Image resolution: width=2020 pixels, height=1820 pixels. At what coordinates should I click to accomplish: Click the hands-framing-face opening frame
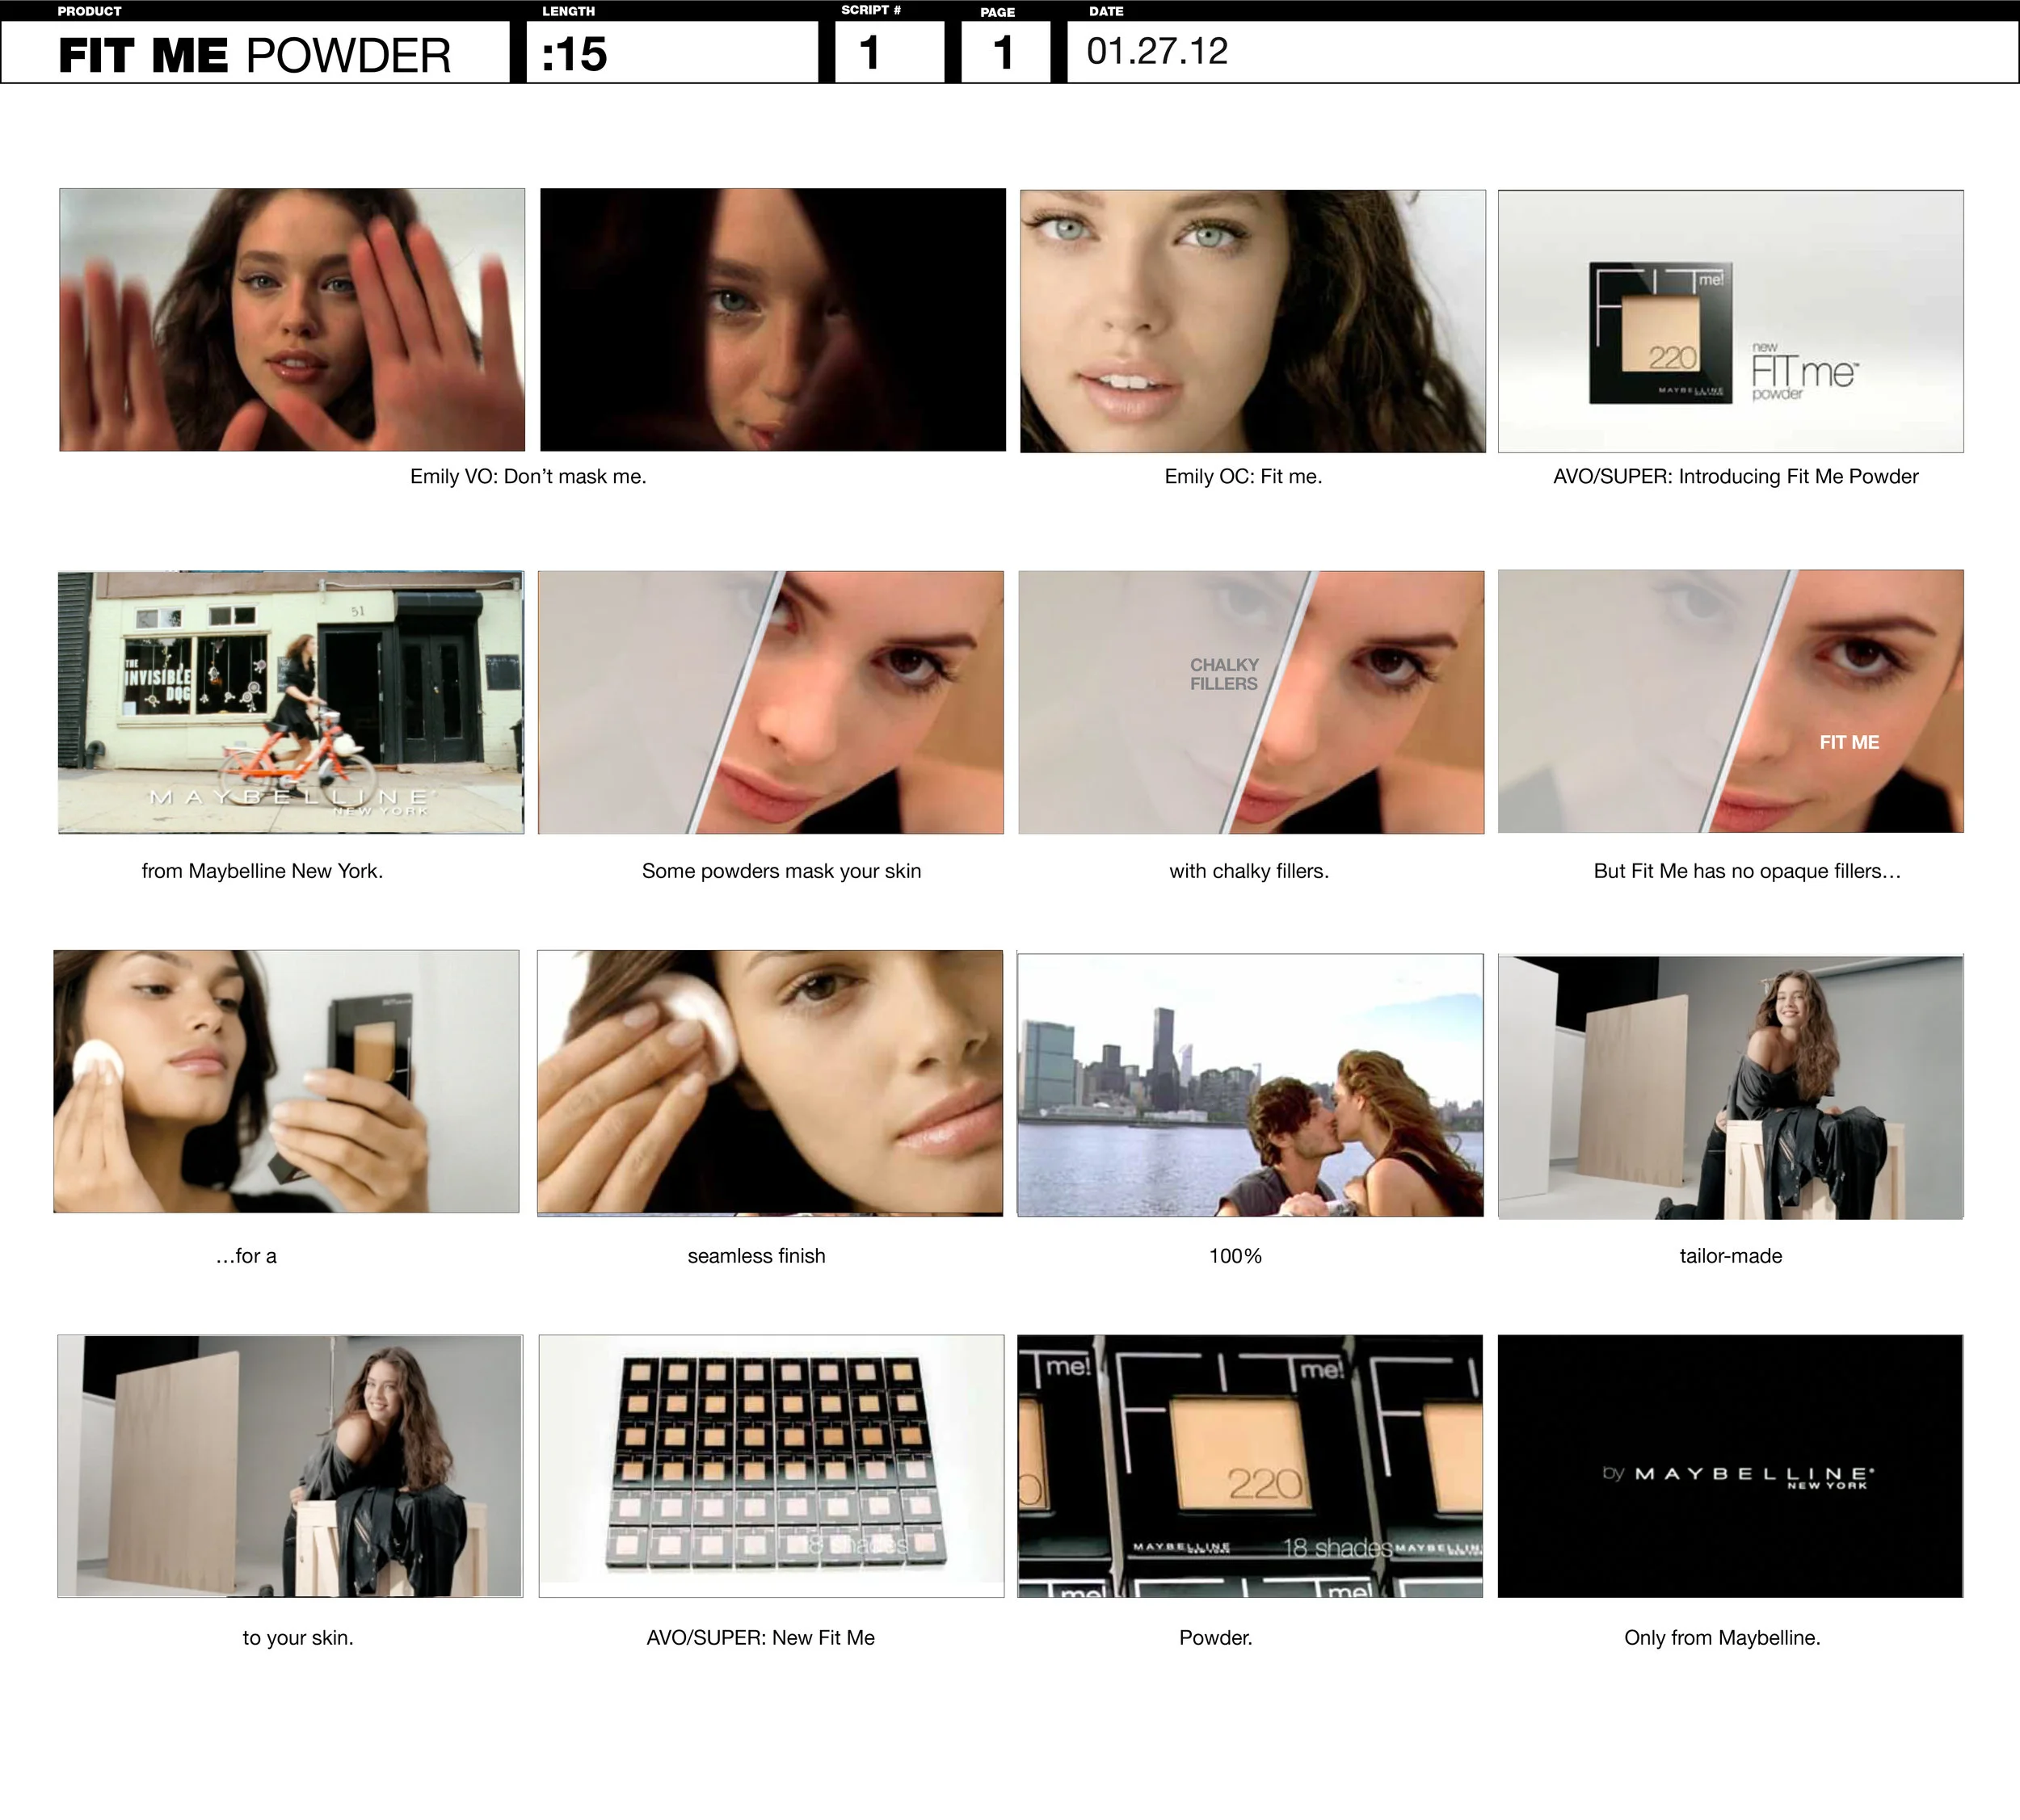click(x=292, y=320)
